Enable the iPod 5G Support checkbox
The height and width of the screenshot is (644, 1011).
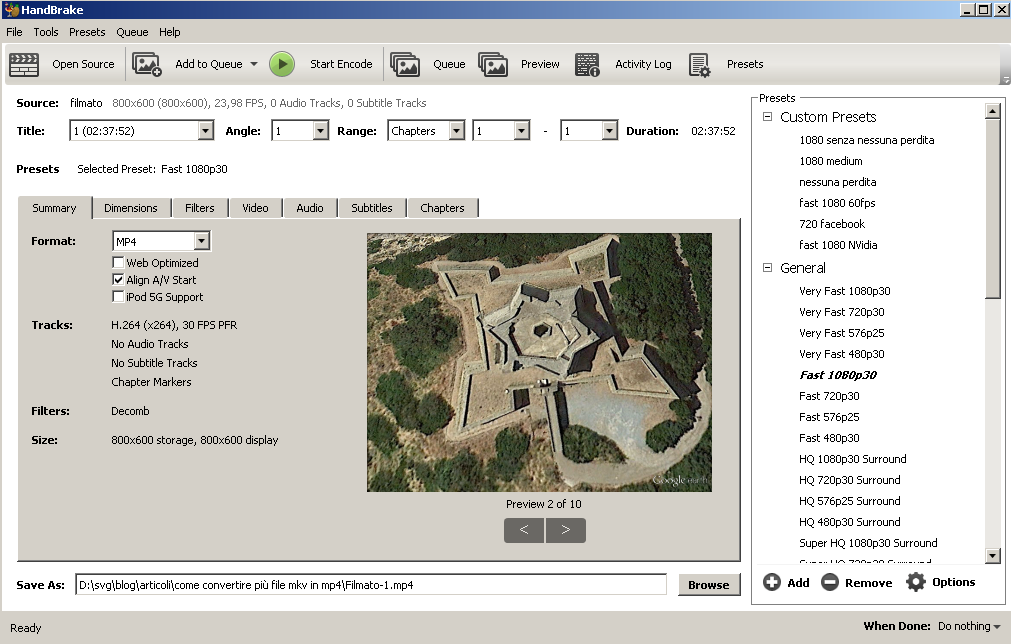point(118,297)
